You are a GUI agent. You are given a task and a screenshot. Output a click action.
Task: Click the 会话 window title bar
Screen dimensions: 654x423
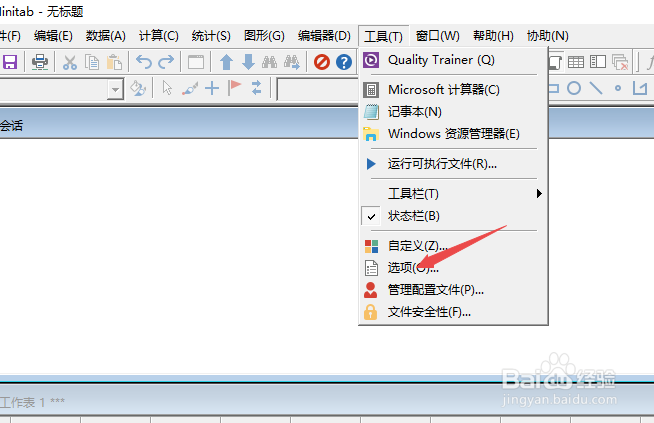click(179, 125)
